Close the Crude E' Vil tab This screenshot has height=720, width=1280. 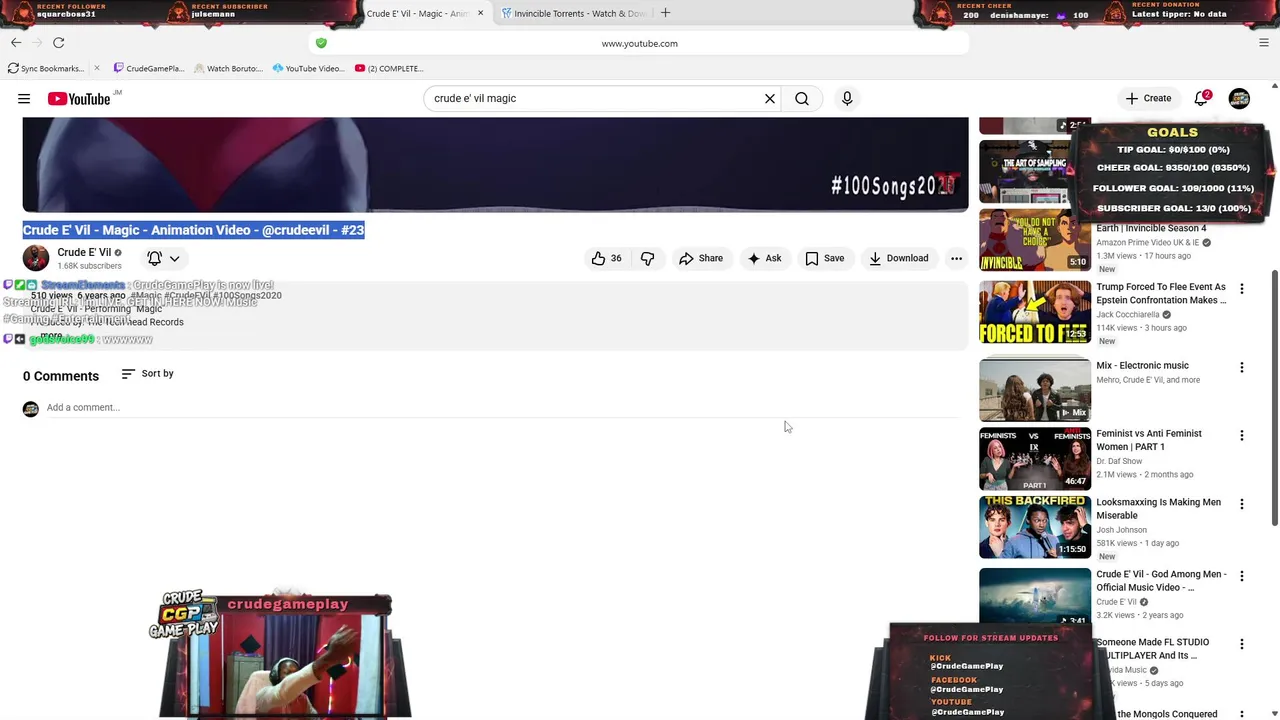tap(481, 13)
